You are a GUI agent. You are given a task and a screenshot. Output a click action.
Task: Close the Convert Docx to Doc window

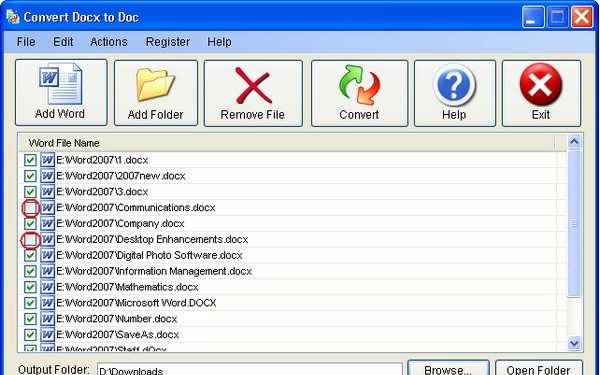(x=582, y=17)
